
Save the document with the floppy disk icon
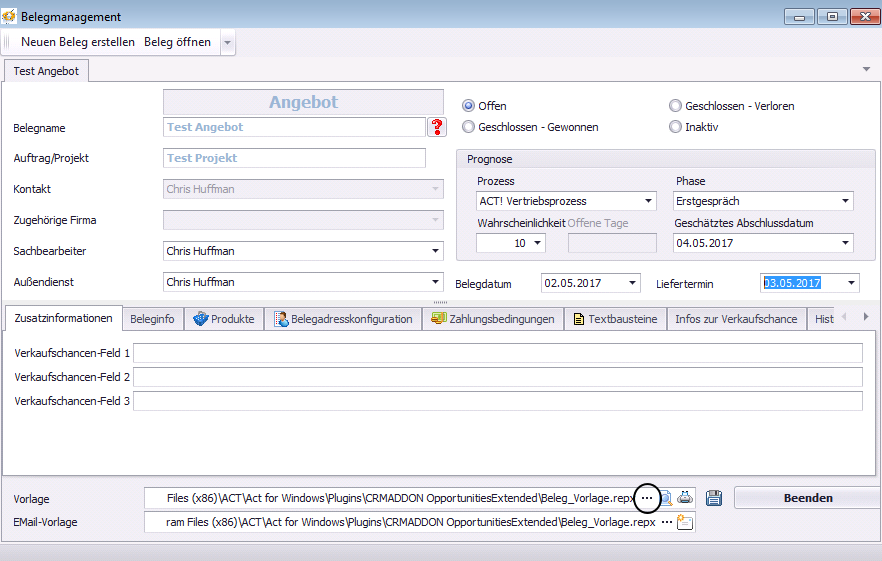coord(714,498)
